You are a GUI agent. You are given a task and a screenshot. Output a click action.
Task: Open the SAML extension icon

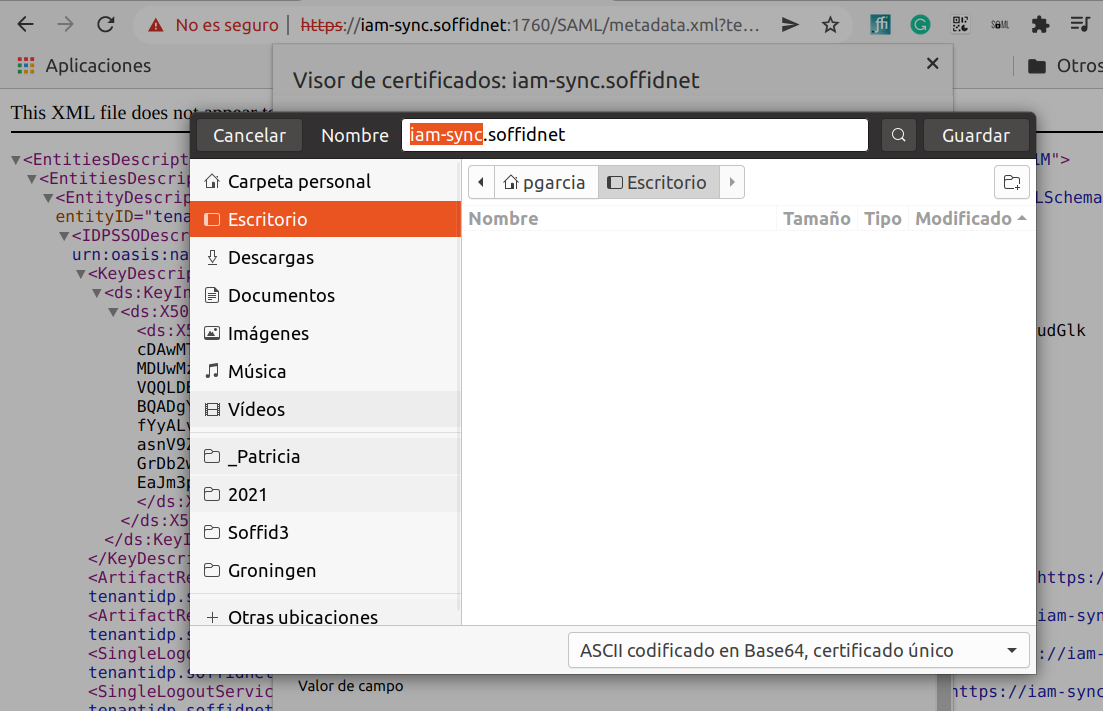(1000, 25)
